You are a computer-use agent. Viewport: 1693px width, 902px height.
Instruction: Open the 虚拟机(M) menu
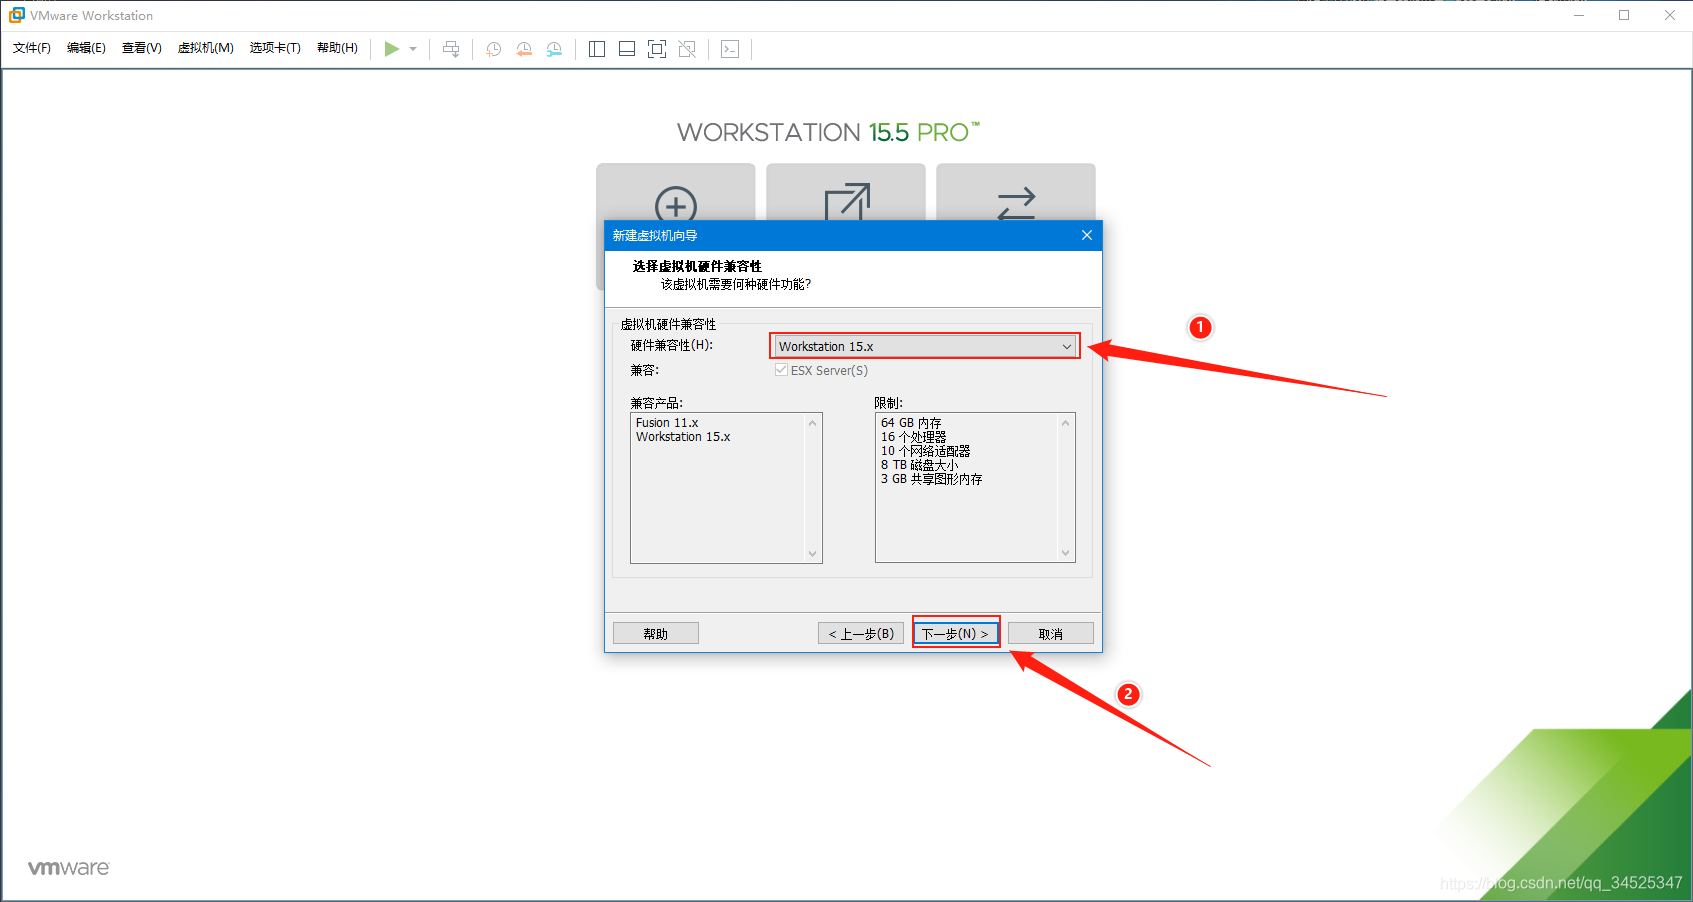205,48
